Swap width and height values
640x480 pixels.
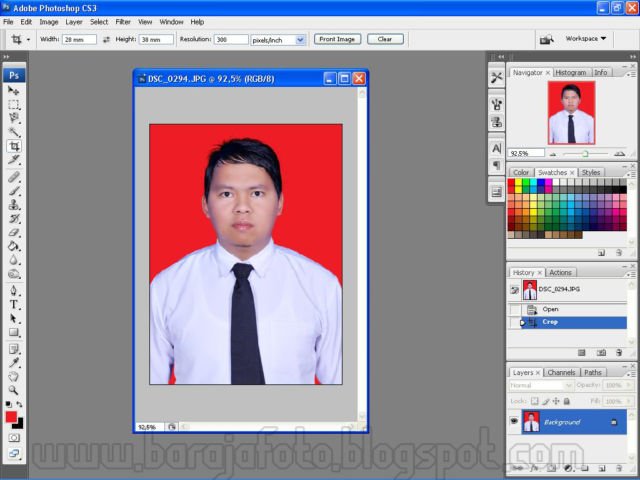coord(106,39)
